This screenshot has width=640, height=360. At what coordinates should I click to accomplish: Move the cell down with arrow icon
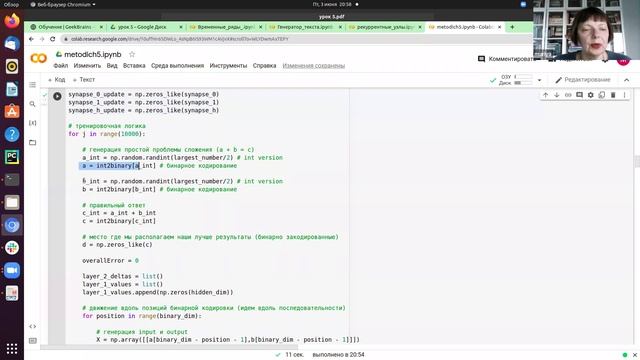click(556, 95)
